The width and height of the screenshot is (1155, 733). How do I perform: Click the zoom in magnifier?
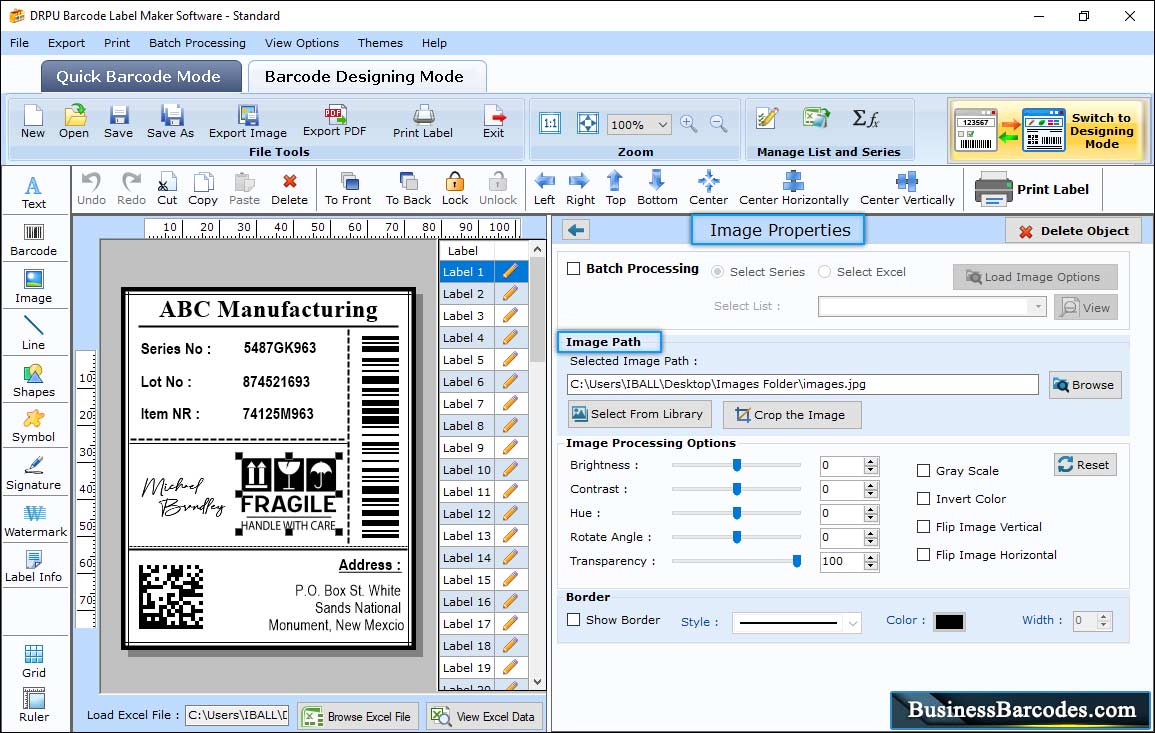(689, 123)
